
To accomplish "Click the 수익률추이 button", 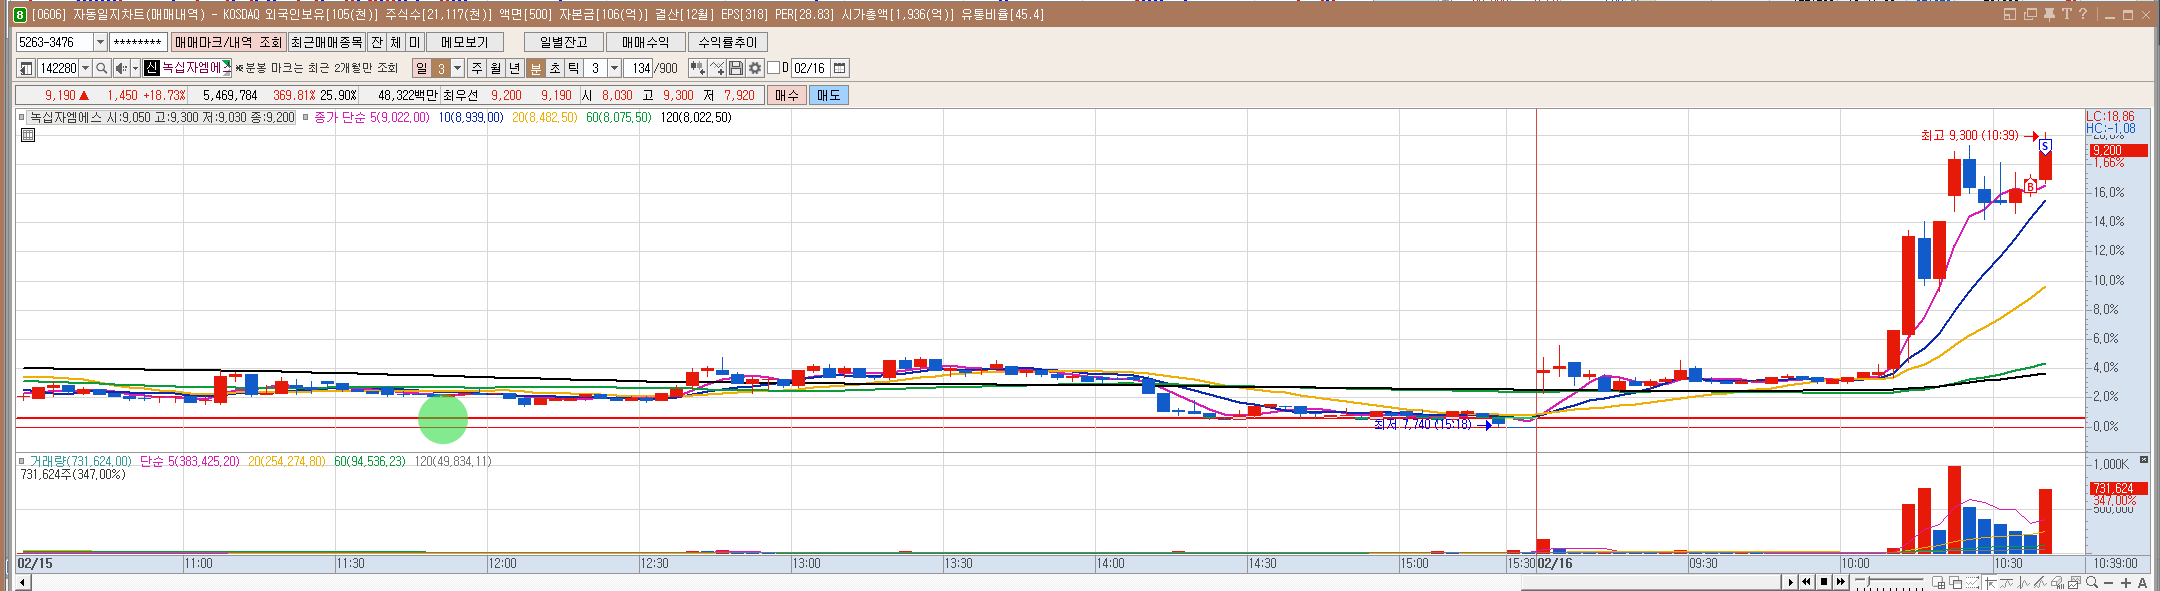I will pos(728,42).
